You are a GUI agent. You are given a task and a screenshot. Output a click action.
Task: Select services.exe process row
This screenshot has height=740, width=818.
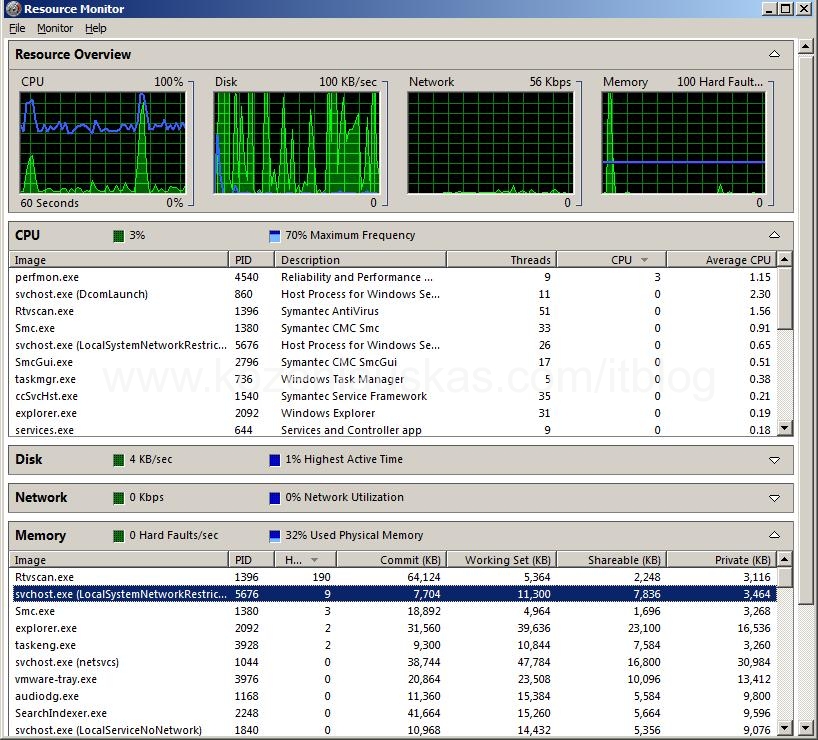[x=393, y=430]
